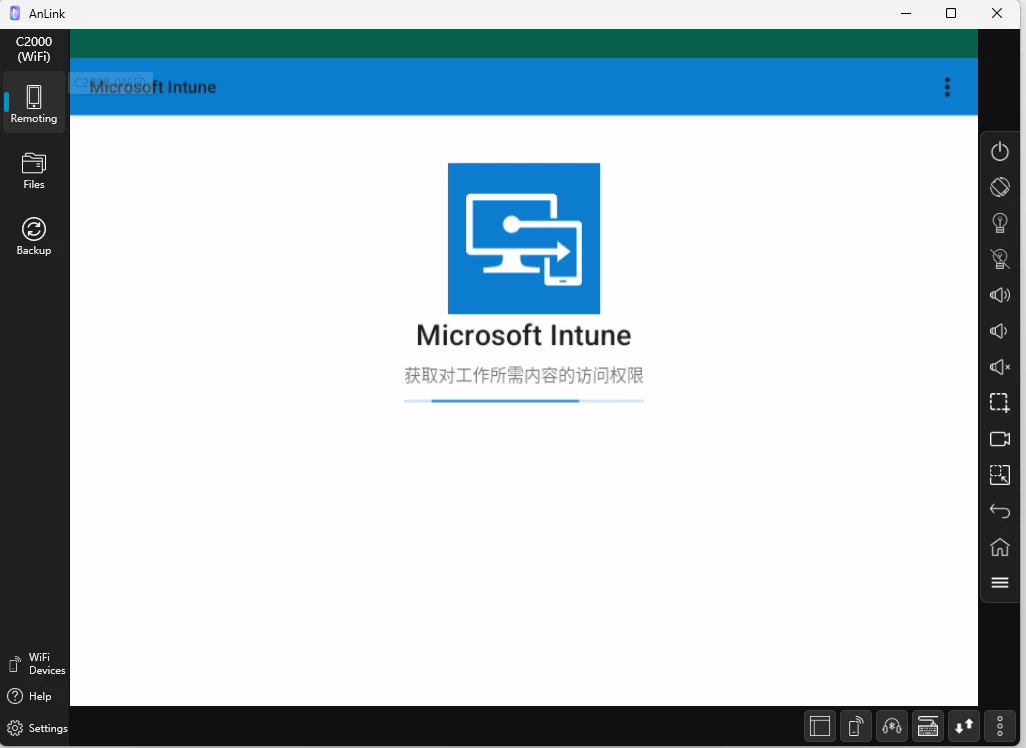Image resolution: width=1026 pixels, height=748 pixels.
Task: Minimize the AnLink window
Action: 906,13
